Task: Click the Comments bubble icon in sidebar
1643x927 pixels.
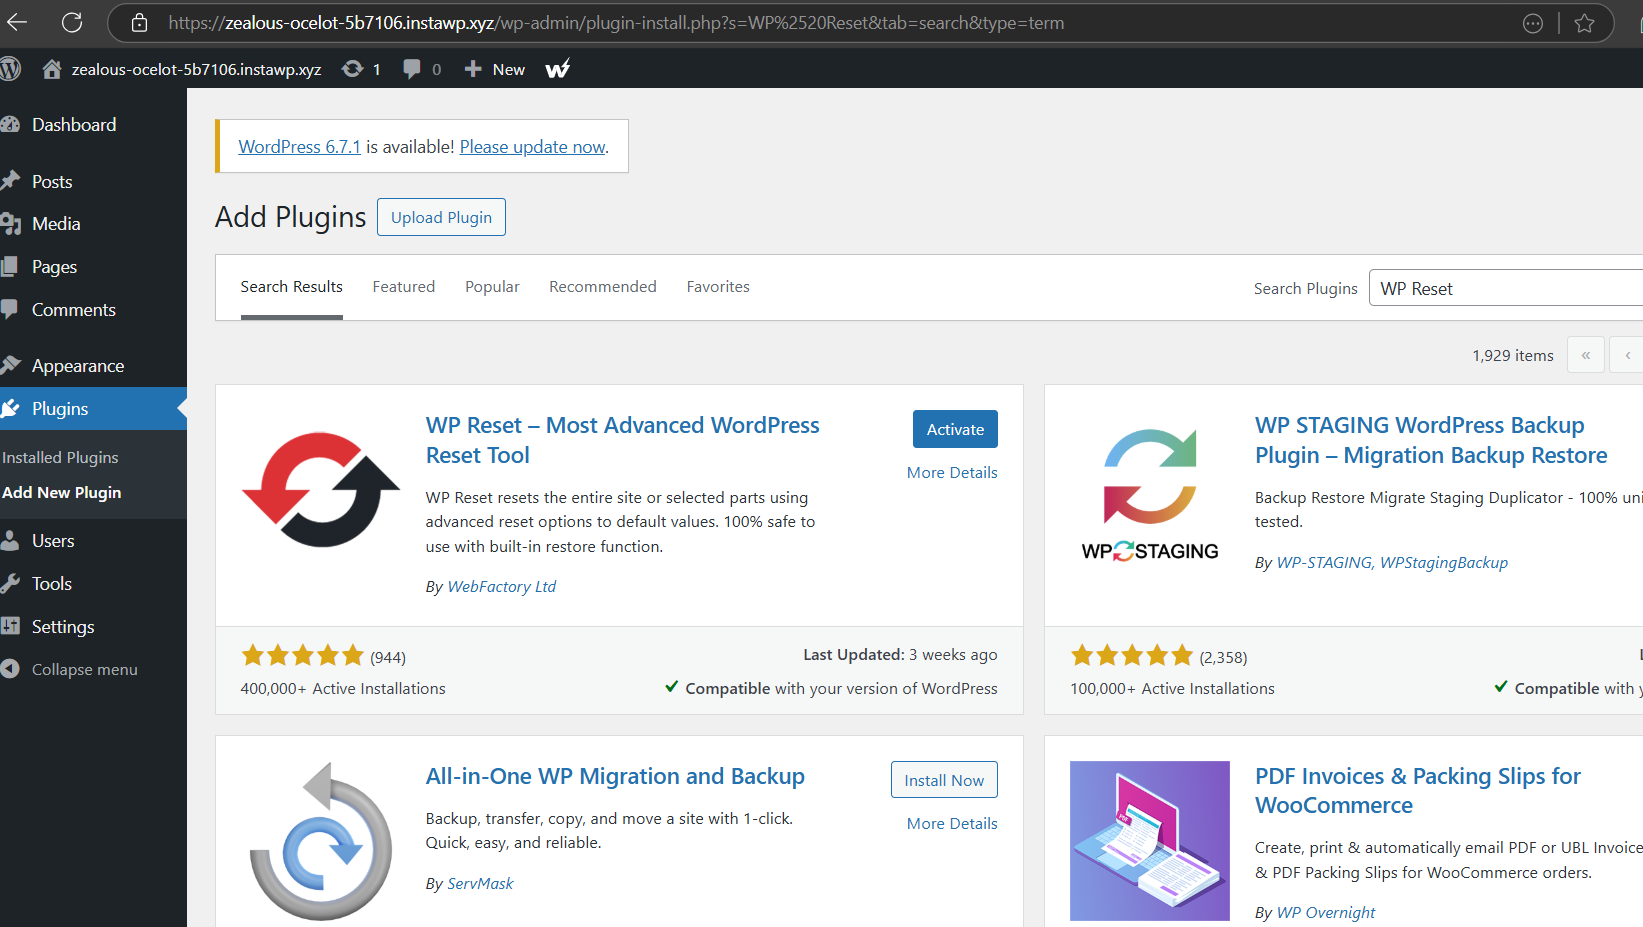Action: click(10, 310)
